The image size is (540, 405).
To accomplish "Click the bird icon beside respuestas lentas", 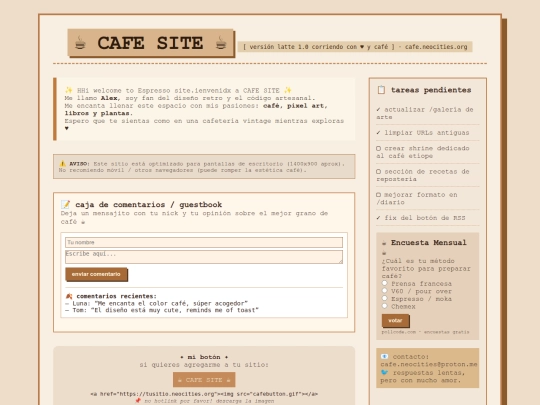I will (384, 373).
